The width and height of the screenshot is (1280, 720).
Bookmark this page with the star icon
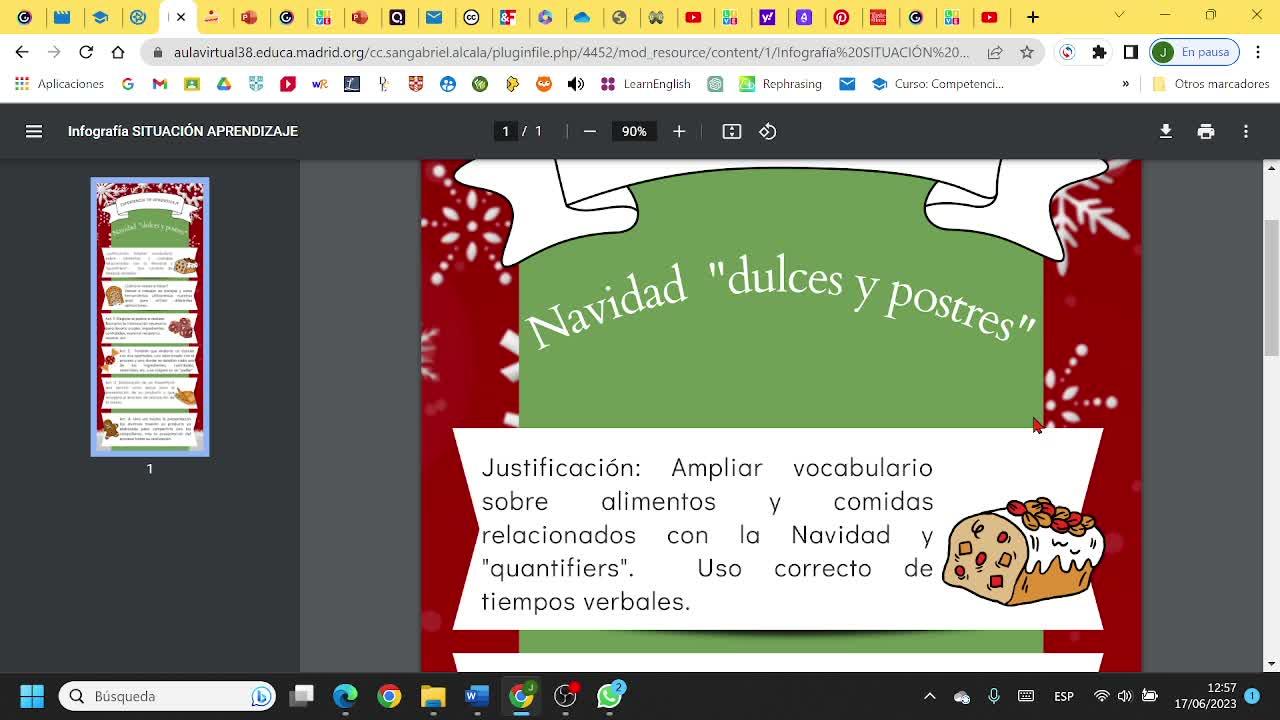coord(1027,52)
